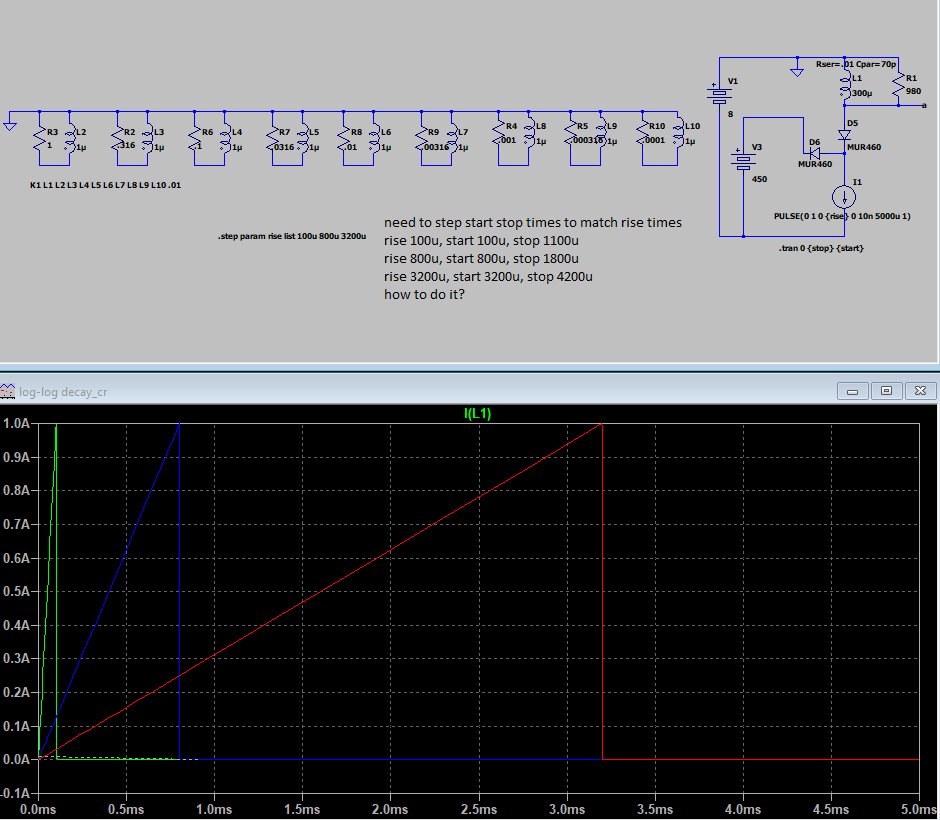The height and width of the screenshot is (820, 940).
Task: Click the PULSE value text of I1
Action: pyautogui.click(x=842, y=216)
